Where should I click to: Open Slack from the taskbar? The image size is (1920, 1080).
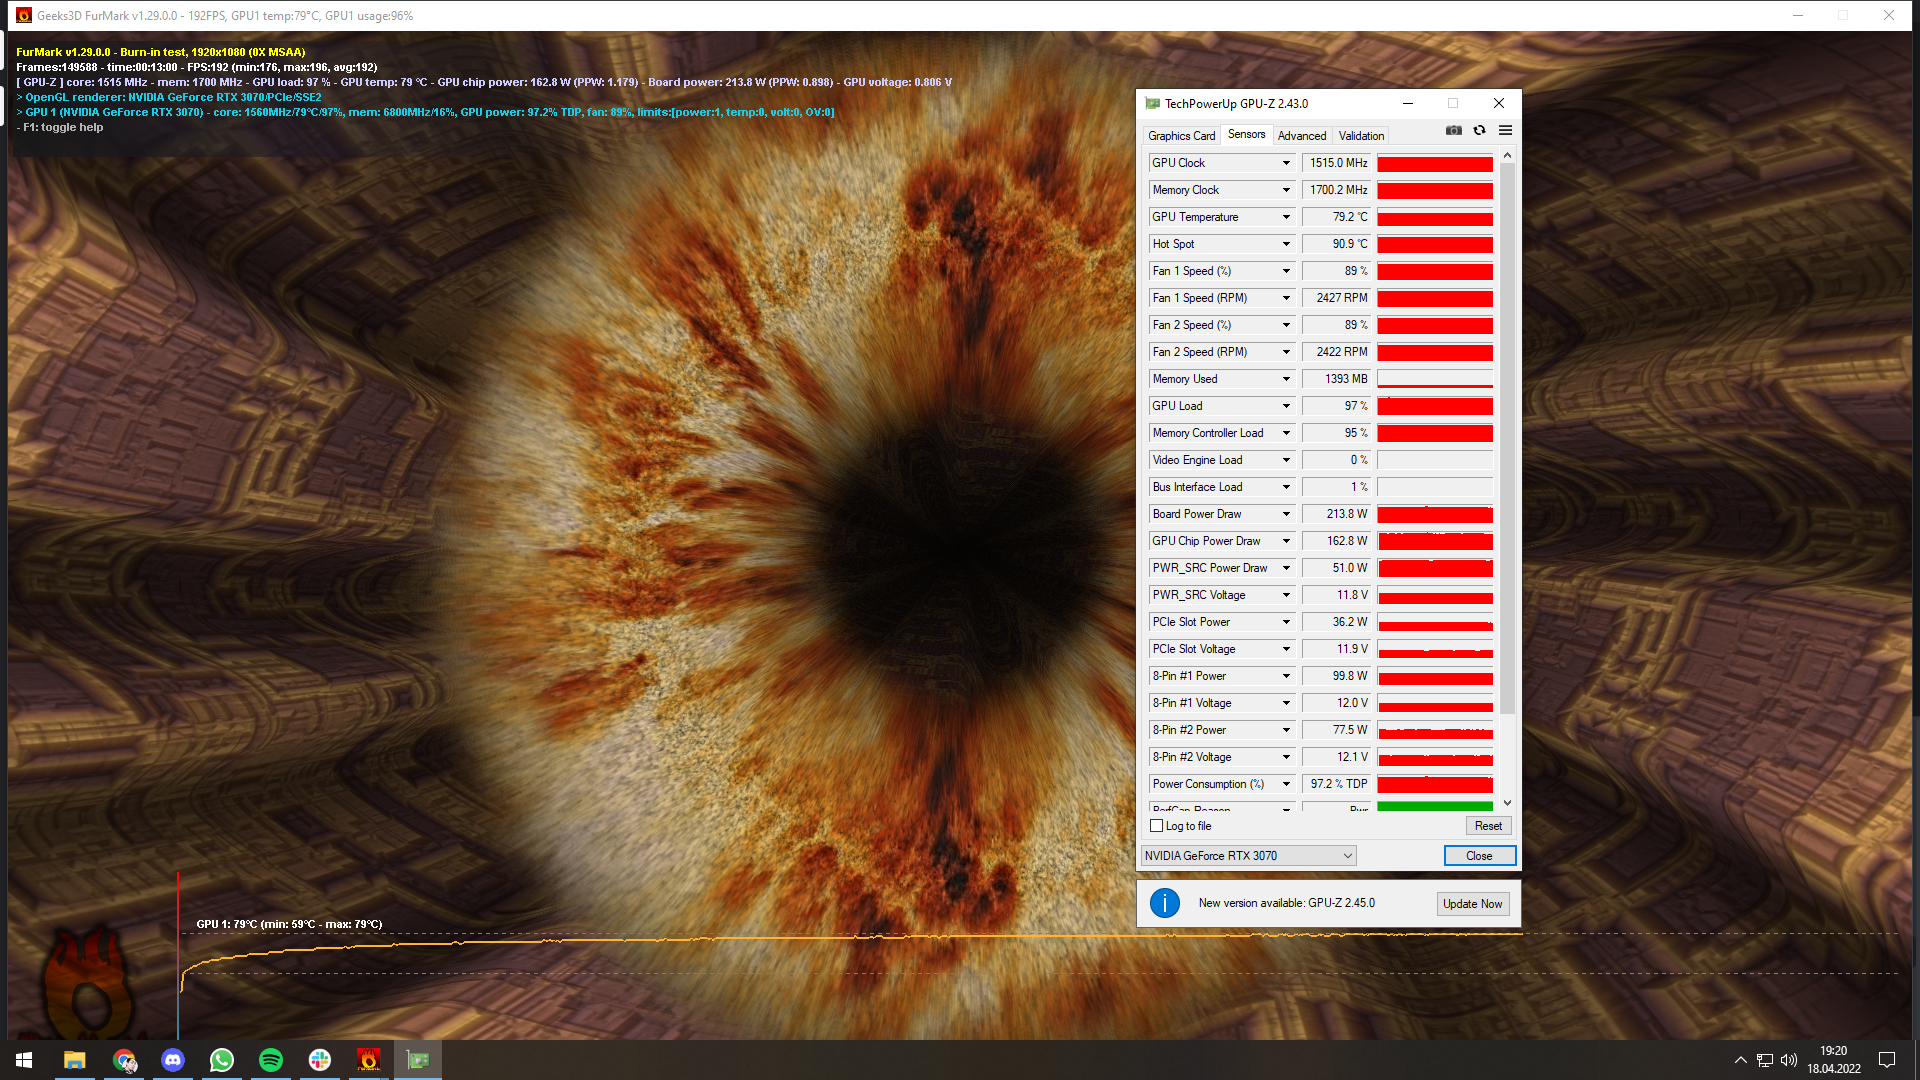(320, 1060)
